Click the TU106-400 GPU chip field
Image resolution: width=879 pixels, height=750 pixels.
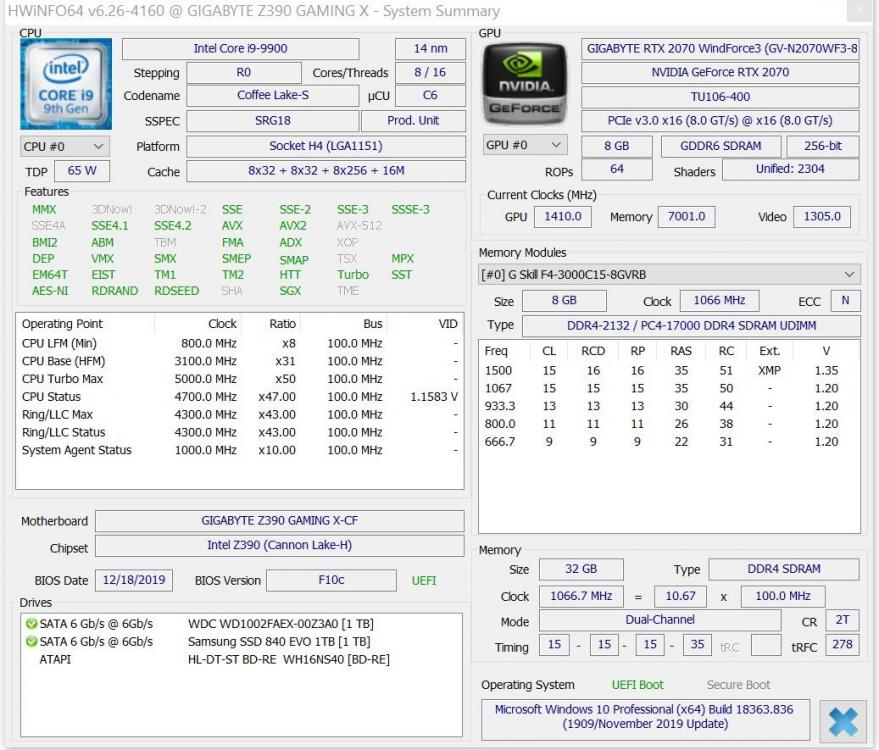[720, 97]
